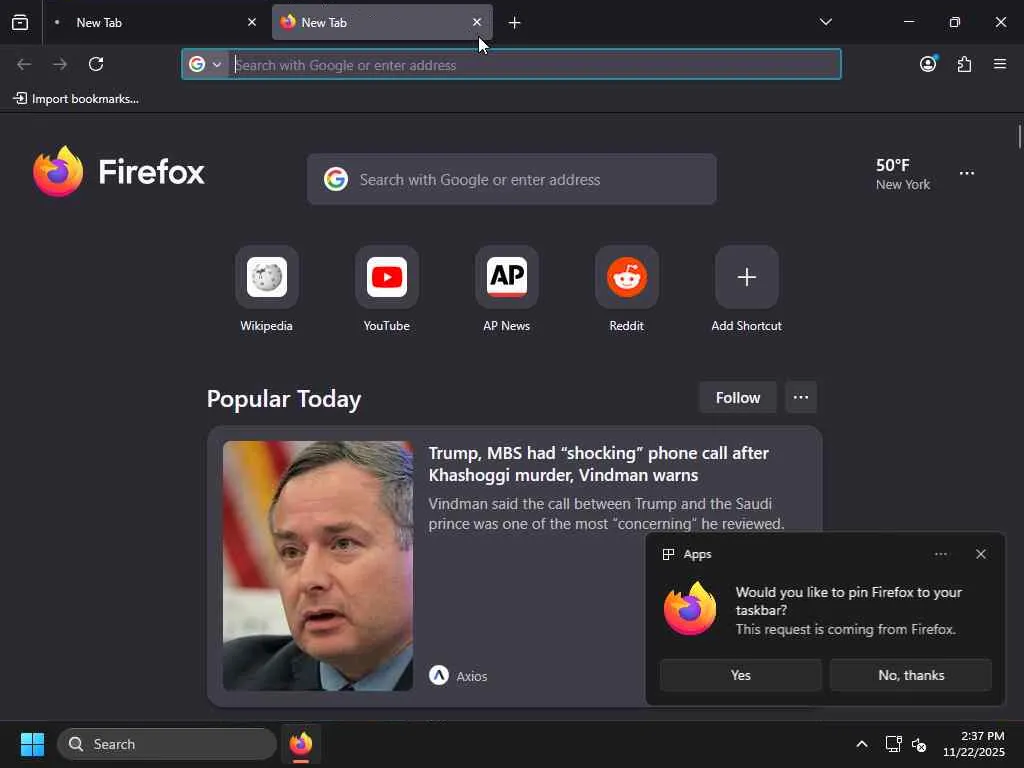The image size is (1024, 768).
Task: Click the Add Shortcut tile
Action: click(746, 289)
